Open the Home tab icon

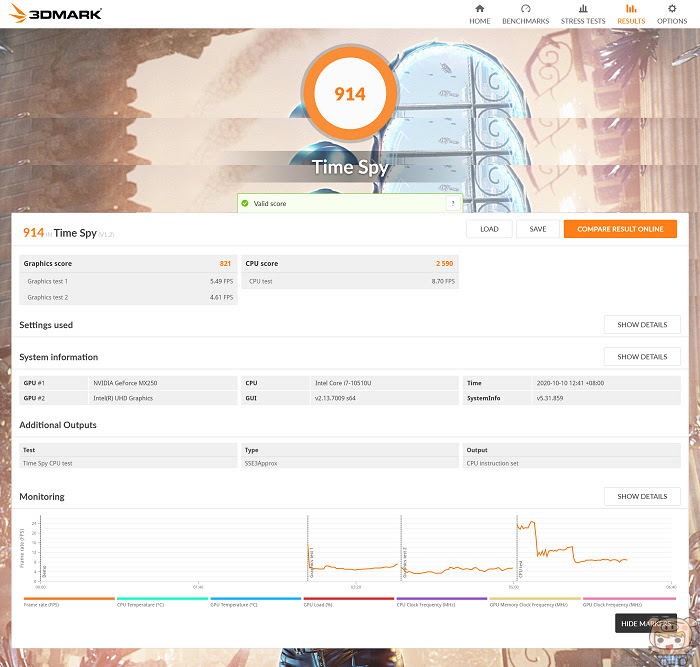479,8
